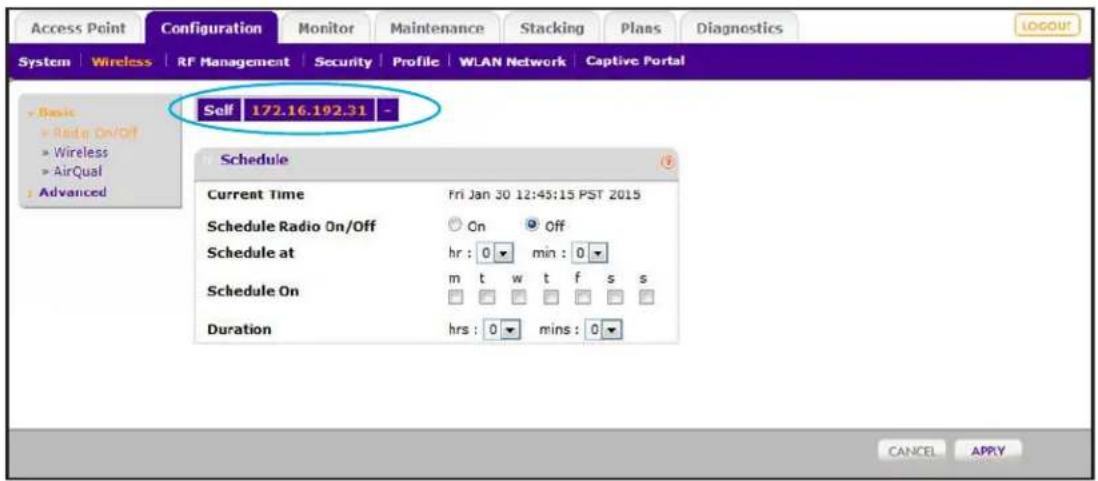Image resolution: width=1098 pixels, height=481 pixels.
Task: Open the Plans tab
Action: pos(641,29)
